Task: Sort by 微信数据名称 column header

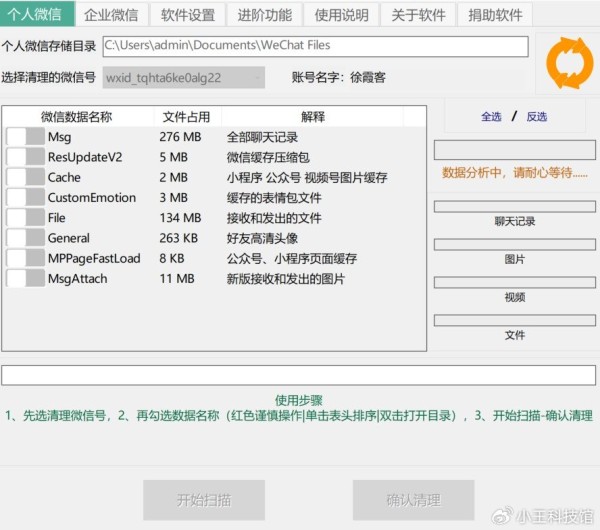Action: click(78, 116)
